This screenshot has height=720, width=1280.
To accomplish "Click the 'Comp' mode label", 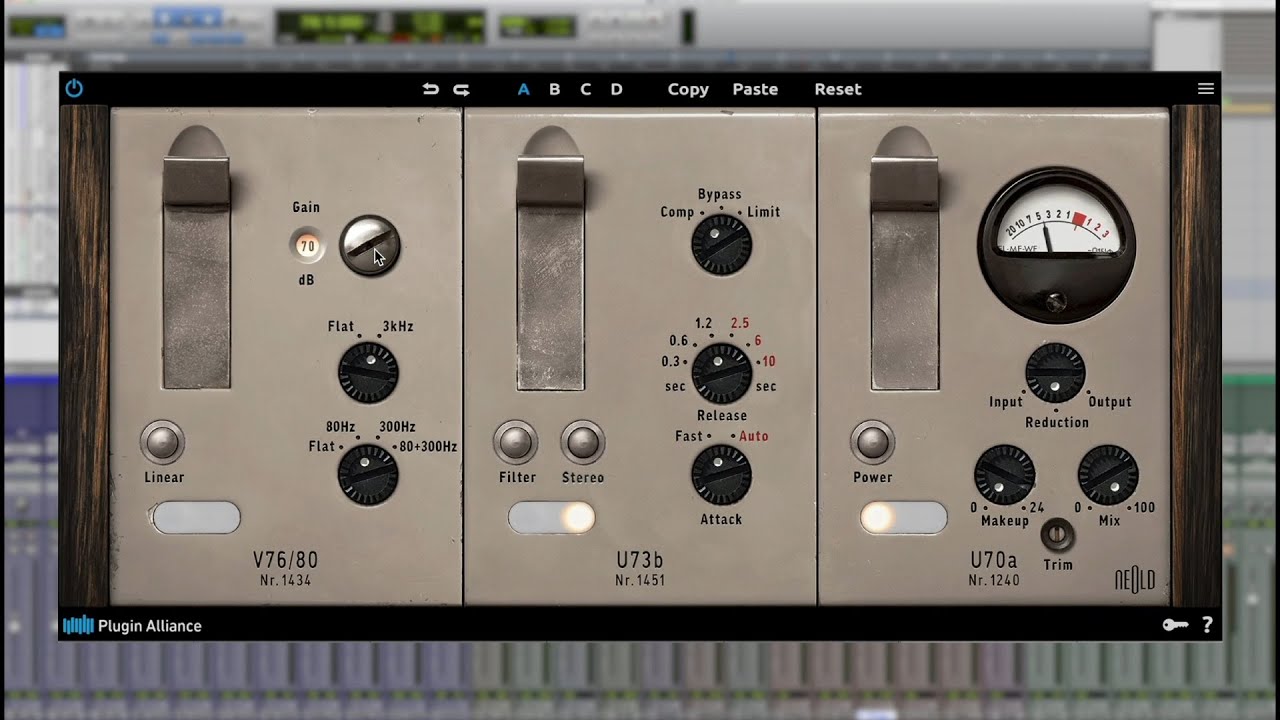I will coord(677,212).
